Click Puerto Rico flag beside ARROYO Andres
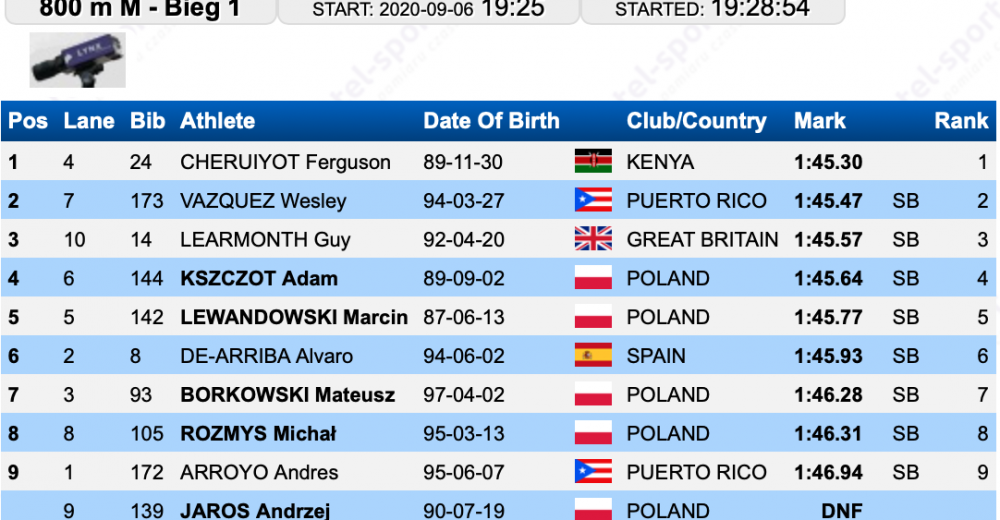 tap(593, 472)
